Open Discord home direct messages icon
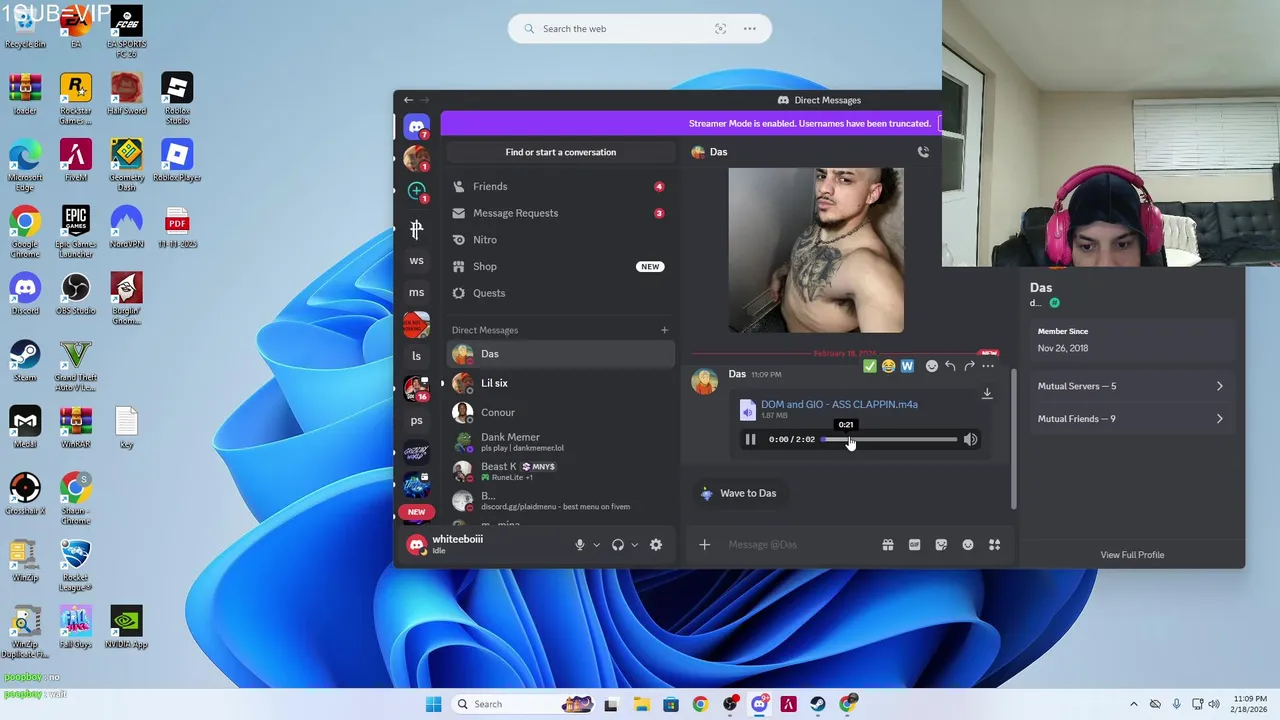 pyautogui.click(x=417, y=127)
